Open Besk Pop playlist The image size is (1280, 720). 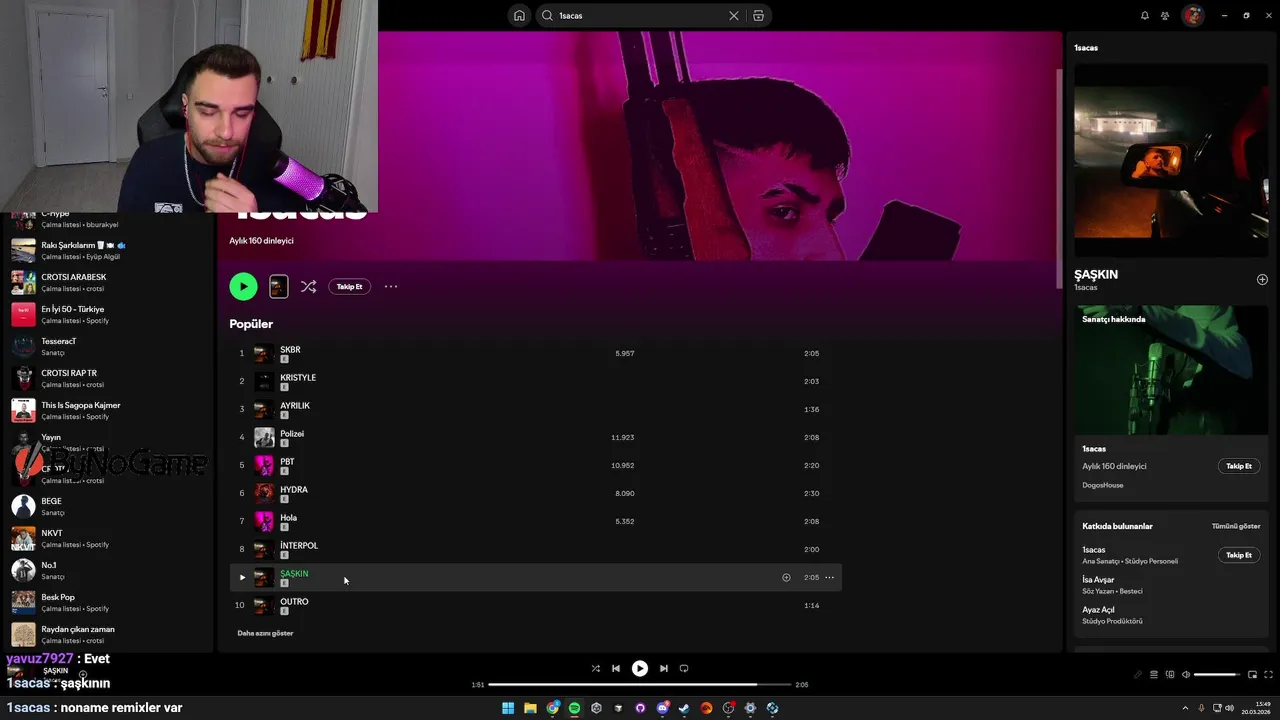click(x=108, y=602)
